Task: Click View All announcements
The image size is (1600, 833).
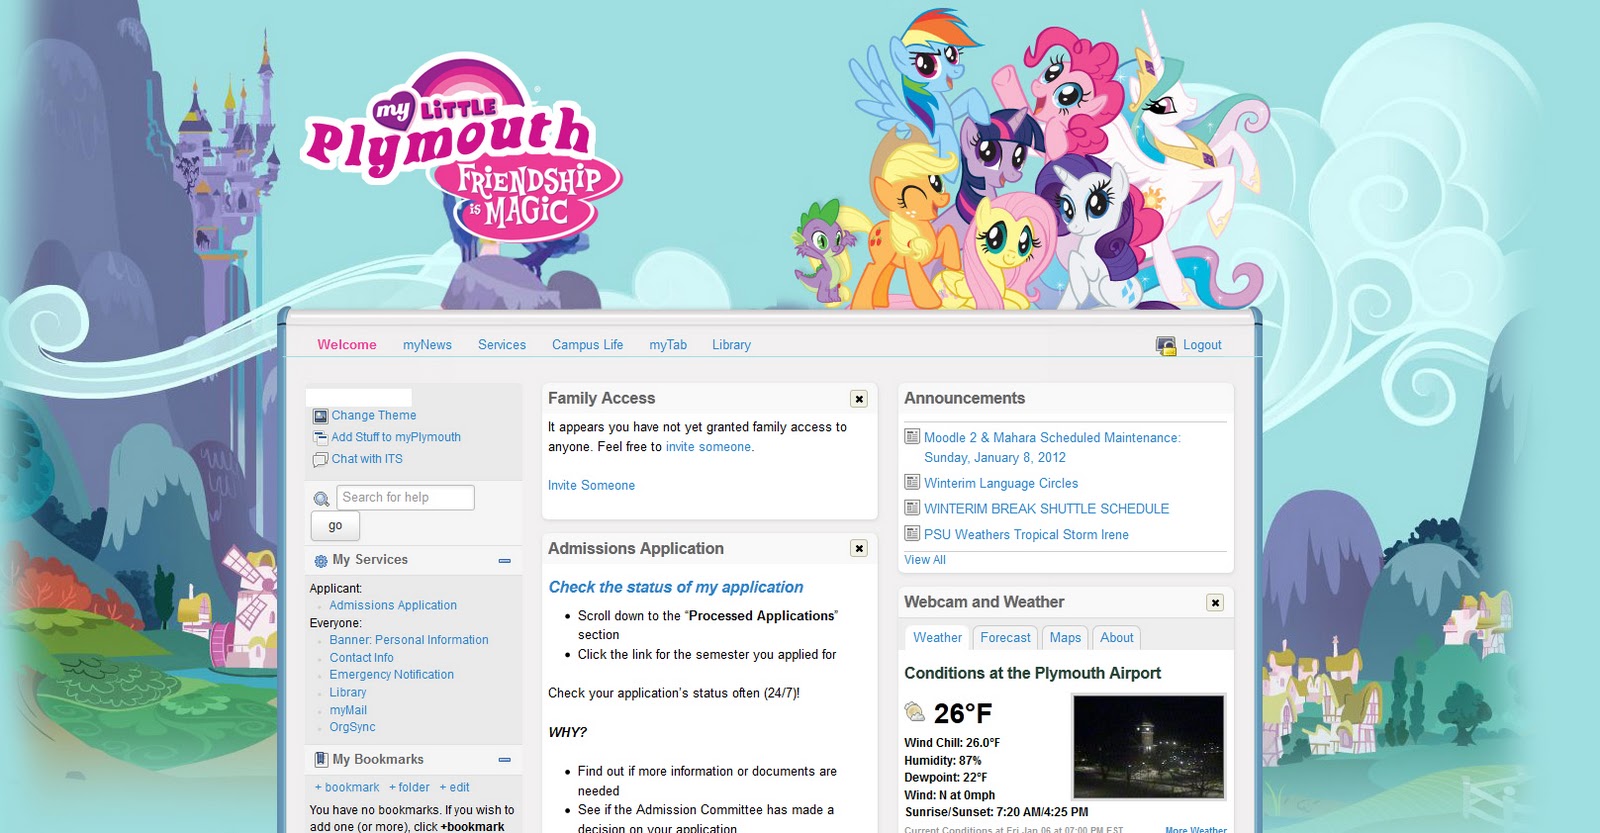Action: (x=925, y=560)
